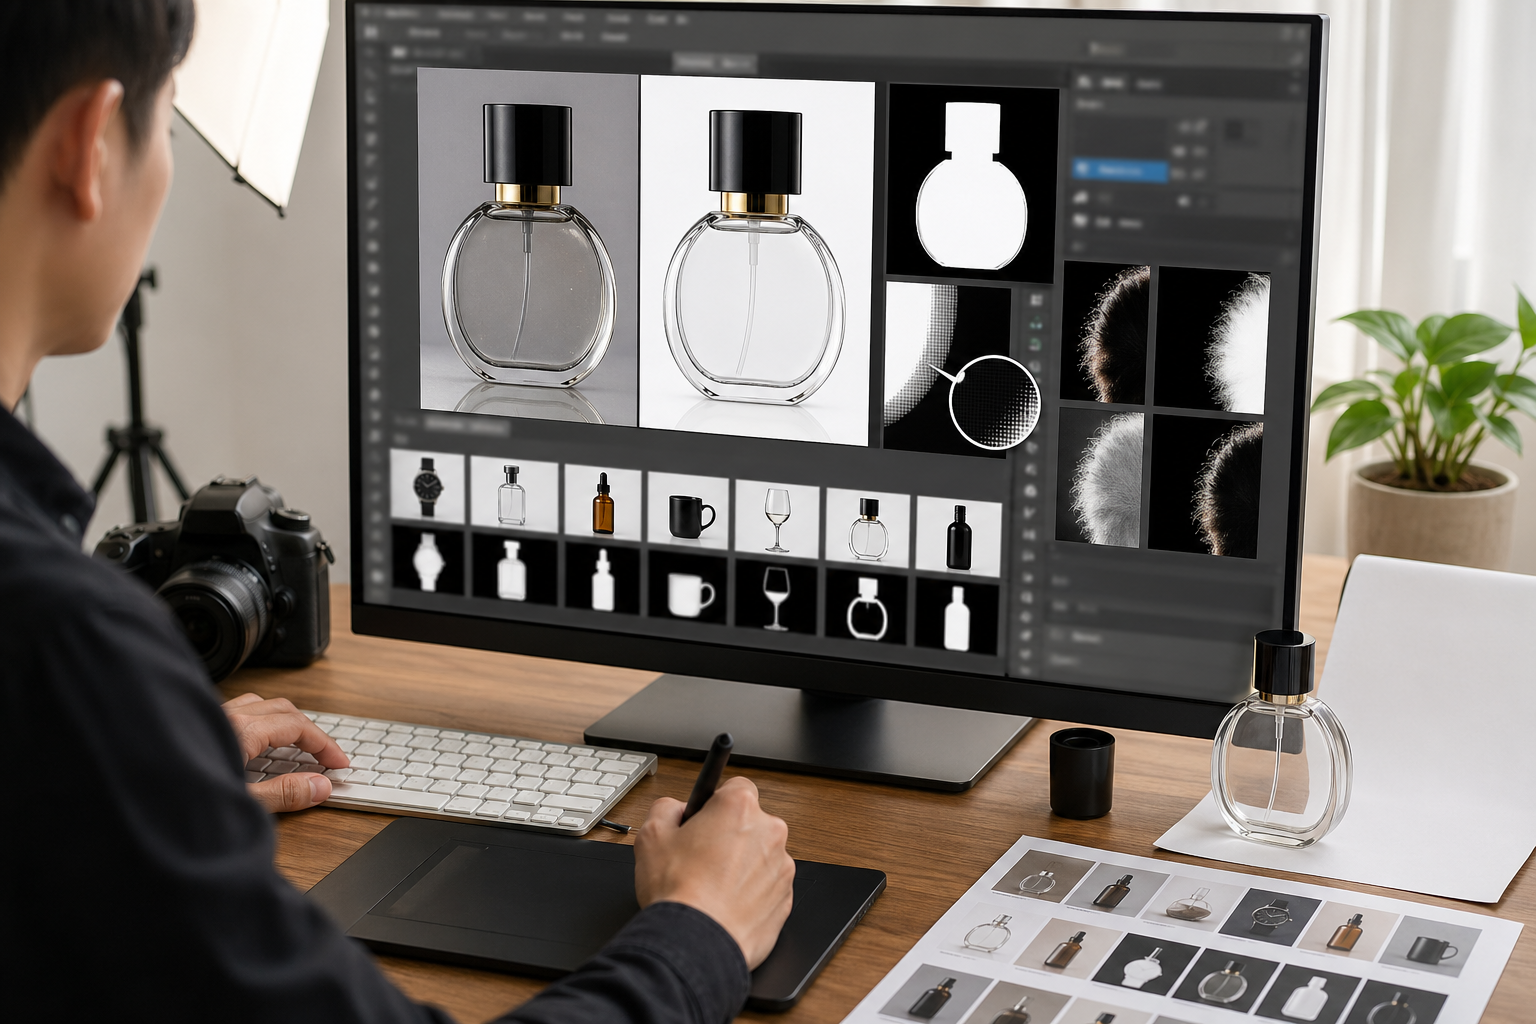Click the circular magnified edge detail
The width and height of the screenshot is (1536, 1024).
[x=994, y=402]
